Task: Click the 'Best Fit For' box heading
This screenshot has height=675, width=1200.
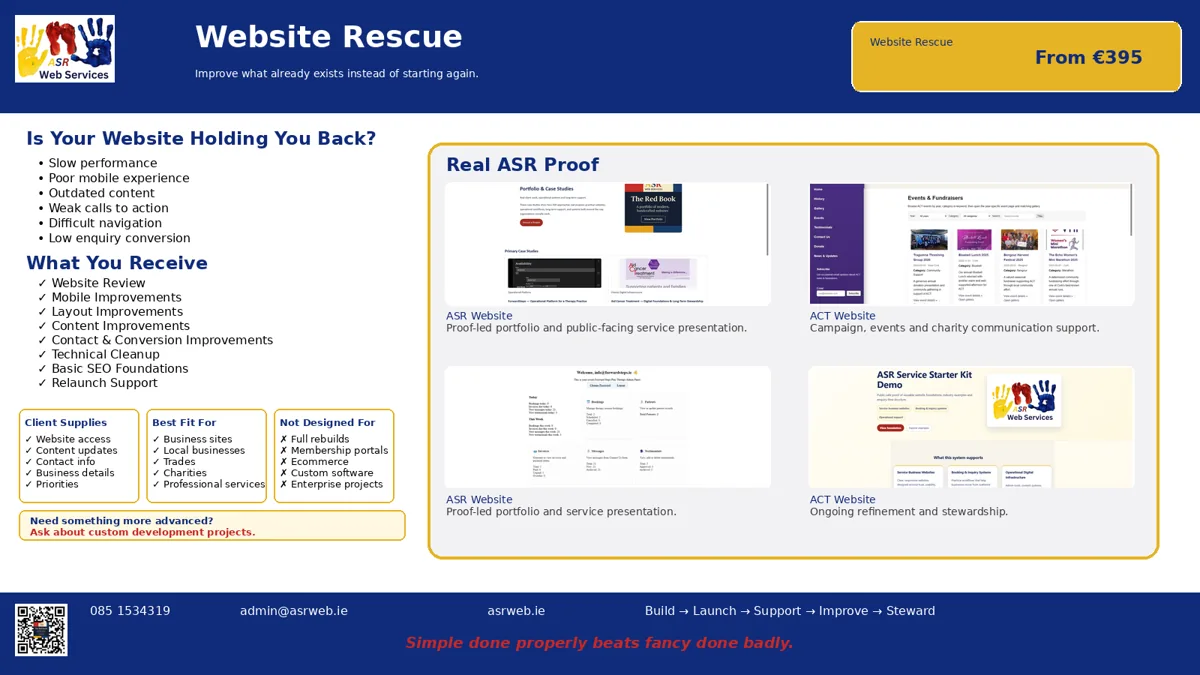Action: (x=184, y=423)
